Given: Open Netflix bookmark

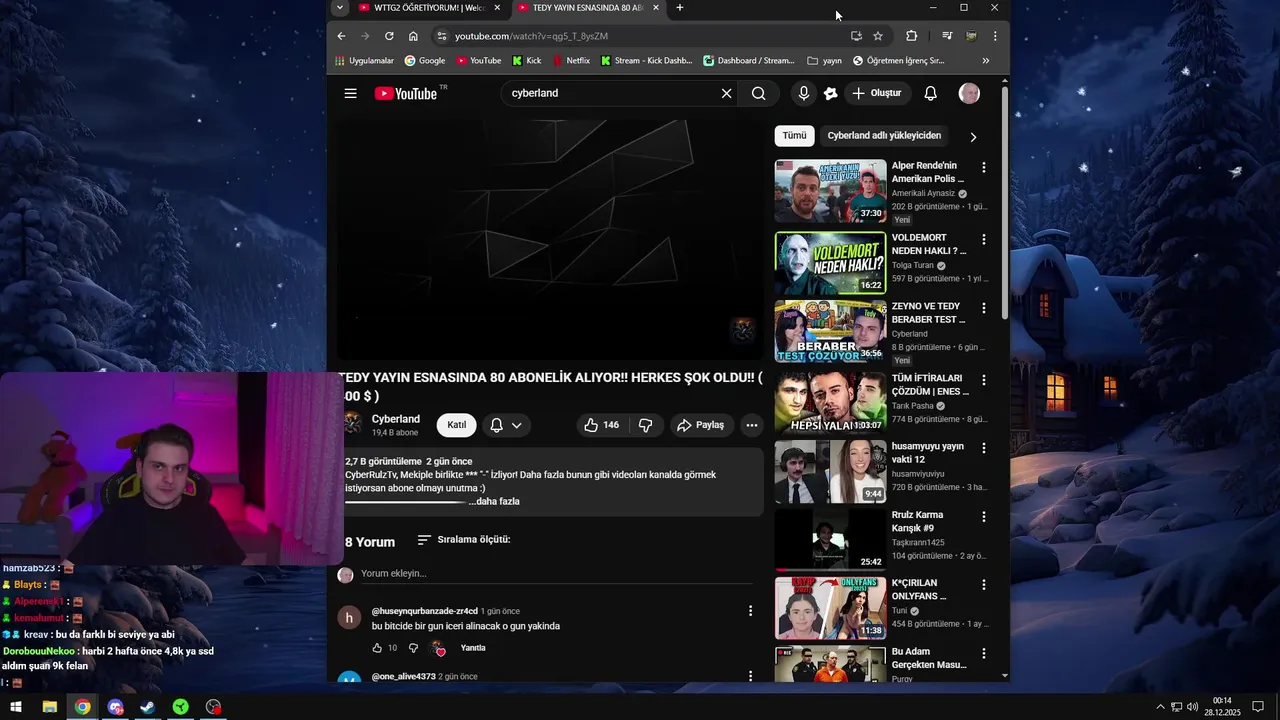Looking at the screenshot, I should pyautogui.click(x=570, y=61).
